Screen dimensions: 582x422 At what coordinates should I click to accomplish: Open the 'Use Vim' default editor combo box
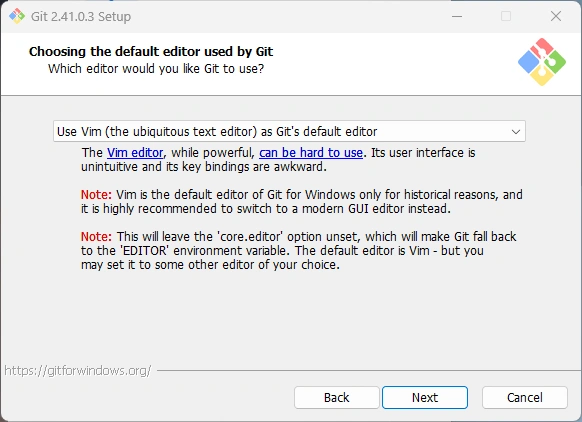pos(289,131)
